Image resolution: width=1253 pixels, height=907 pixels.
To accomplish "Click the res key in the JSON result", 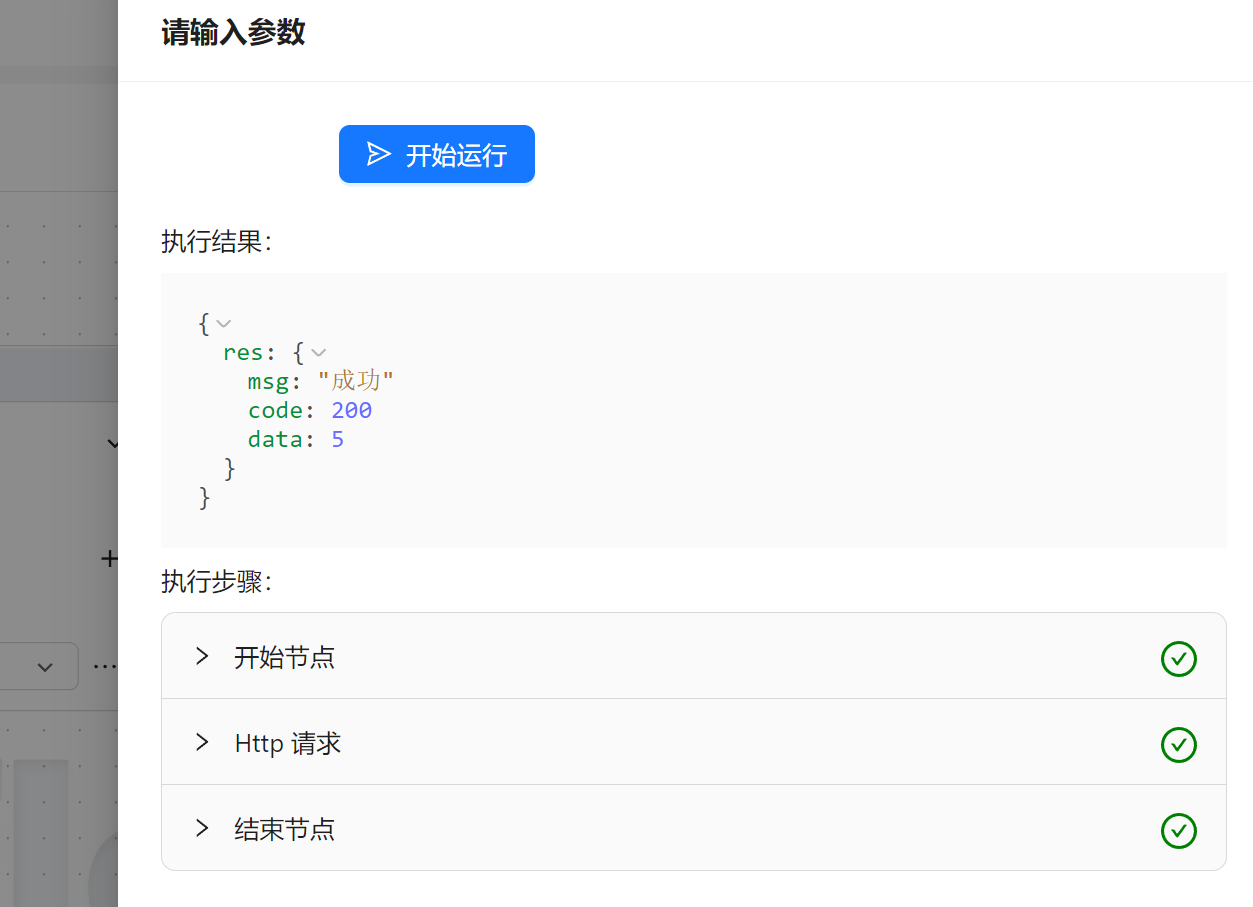I will [242, 353].
